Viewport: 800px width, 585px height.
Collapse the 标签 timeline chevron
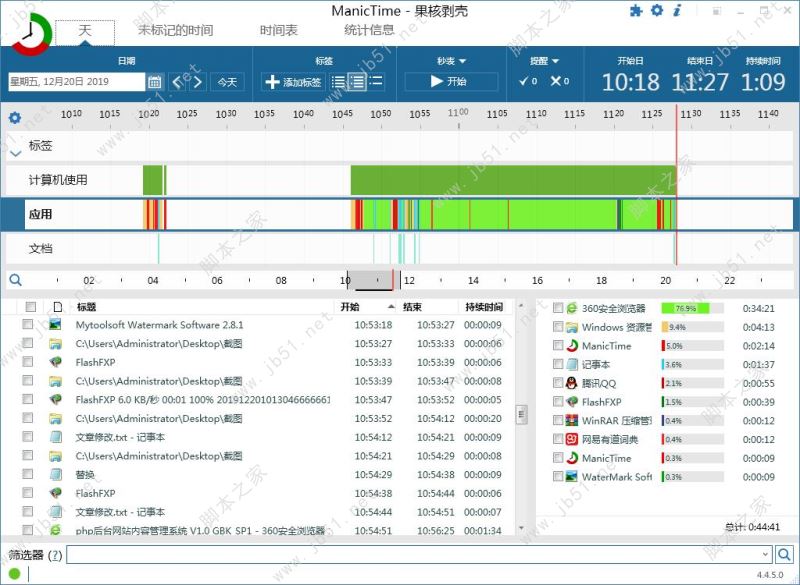click(16, 153)
